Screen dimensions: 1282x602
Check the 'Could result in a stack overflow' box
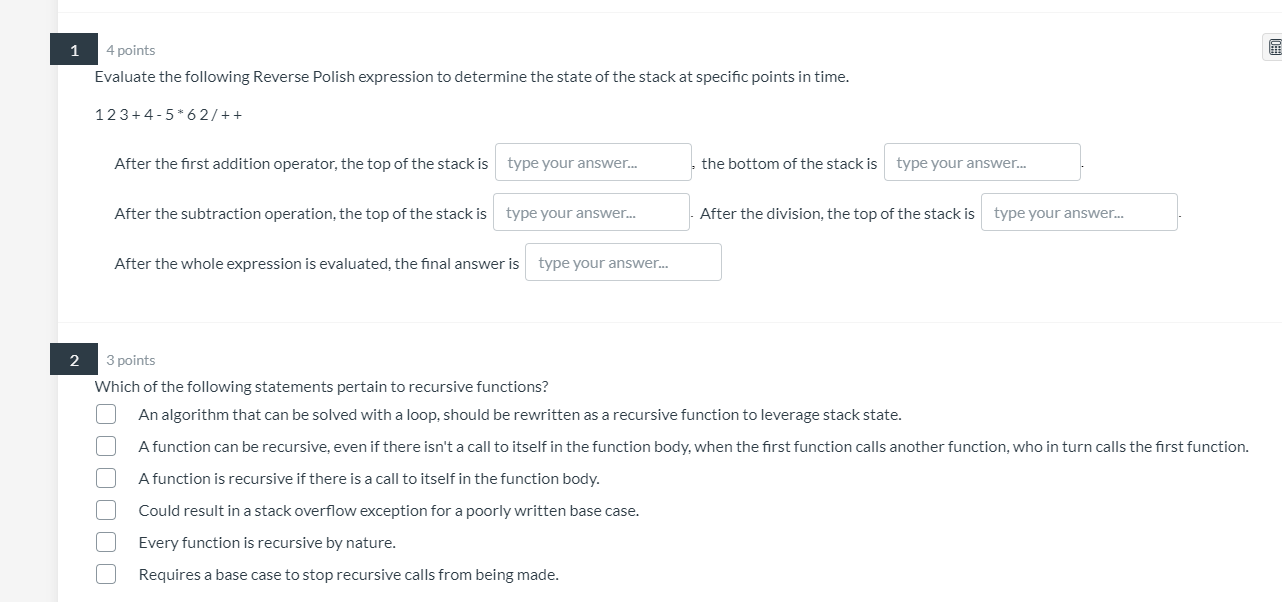click(x=106, y=510)
